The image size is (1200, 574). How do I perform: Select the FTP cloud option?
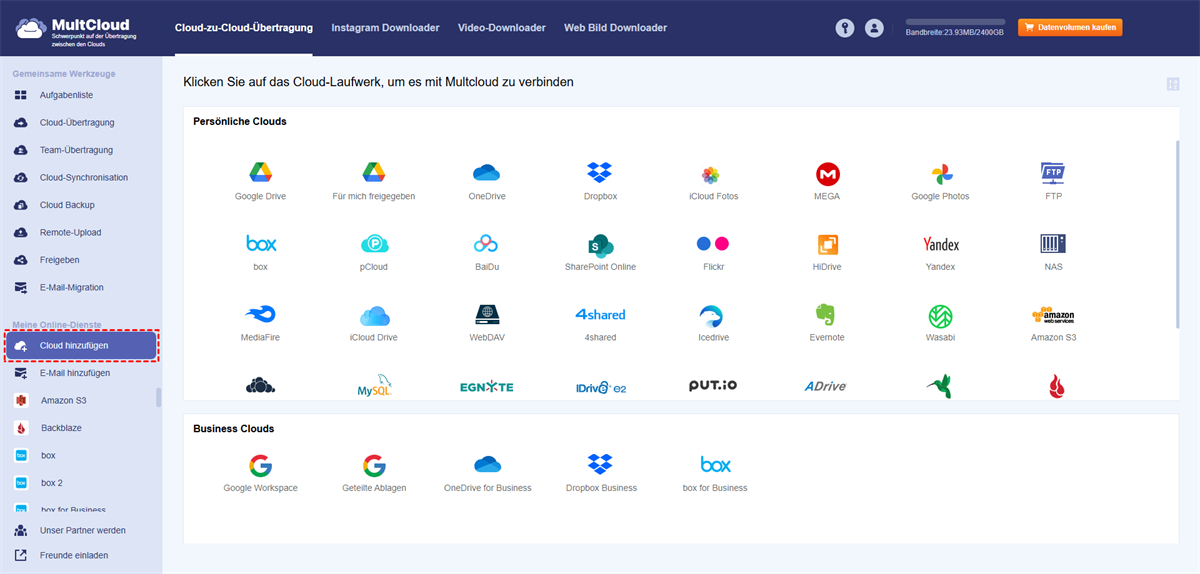coord(1053,173)
